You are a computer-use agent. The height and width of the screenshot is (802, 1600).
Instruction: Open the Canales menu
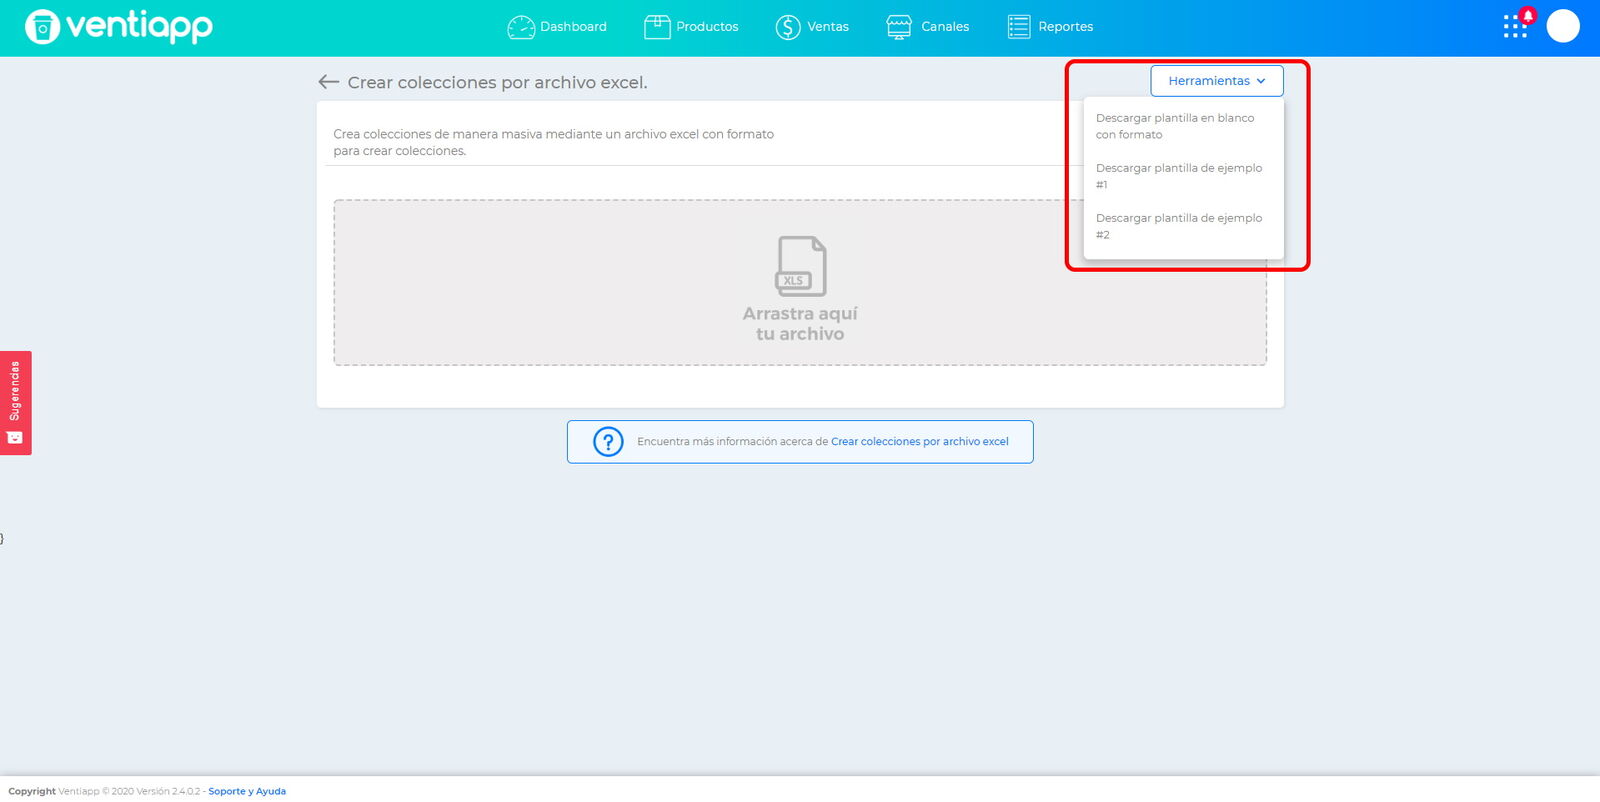(928, 27)
